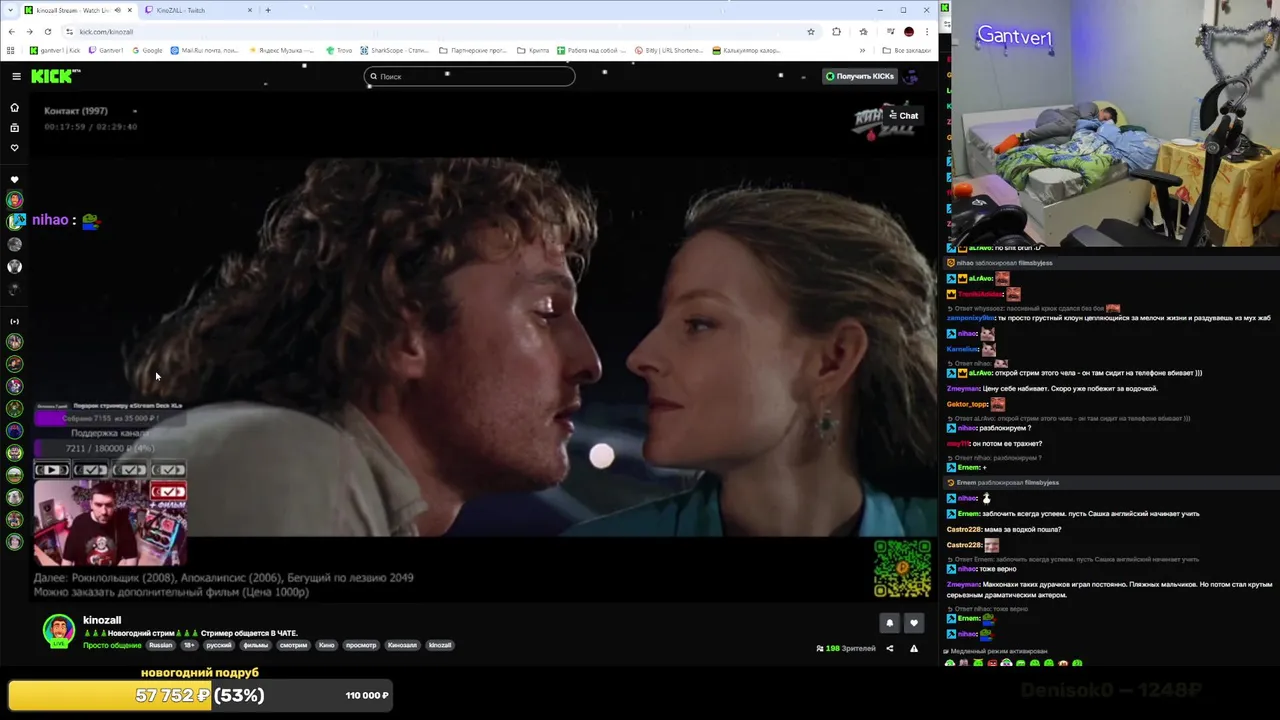Click the share icon beside viewer count
1280x720 pixels.
coord(889,648)
